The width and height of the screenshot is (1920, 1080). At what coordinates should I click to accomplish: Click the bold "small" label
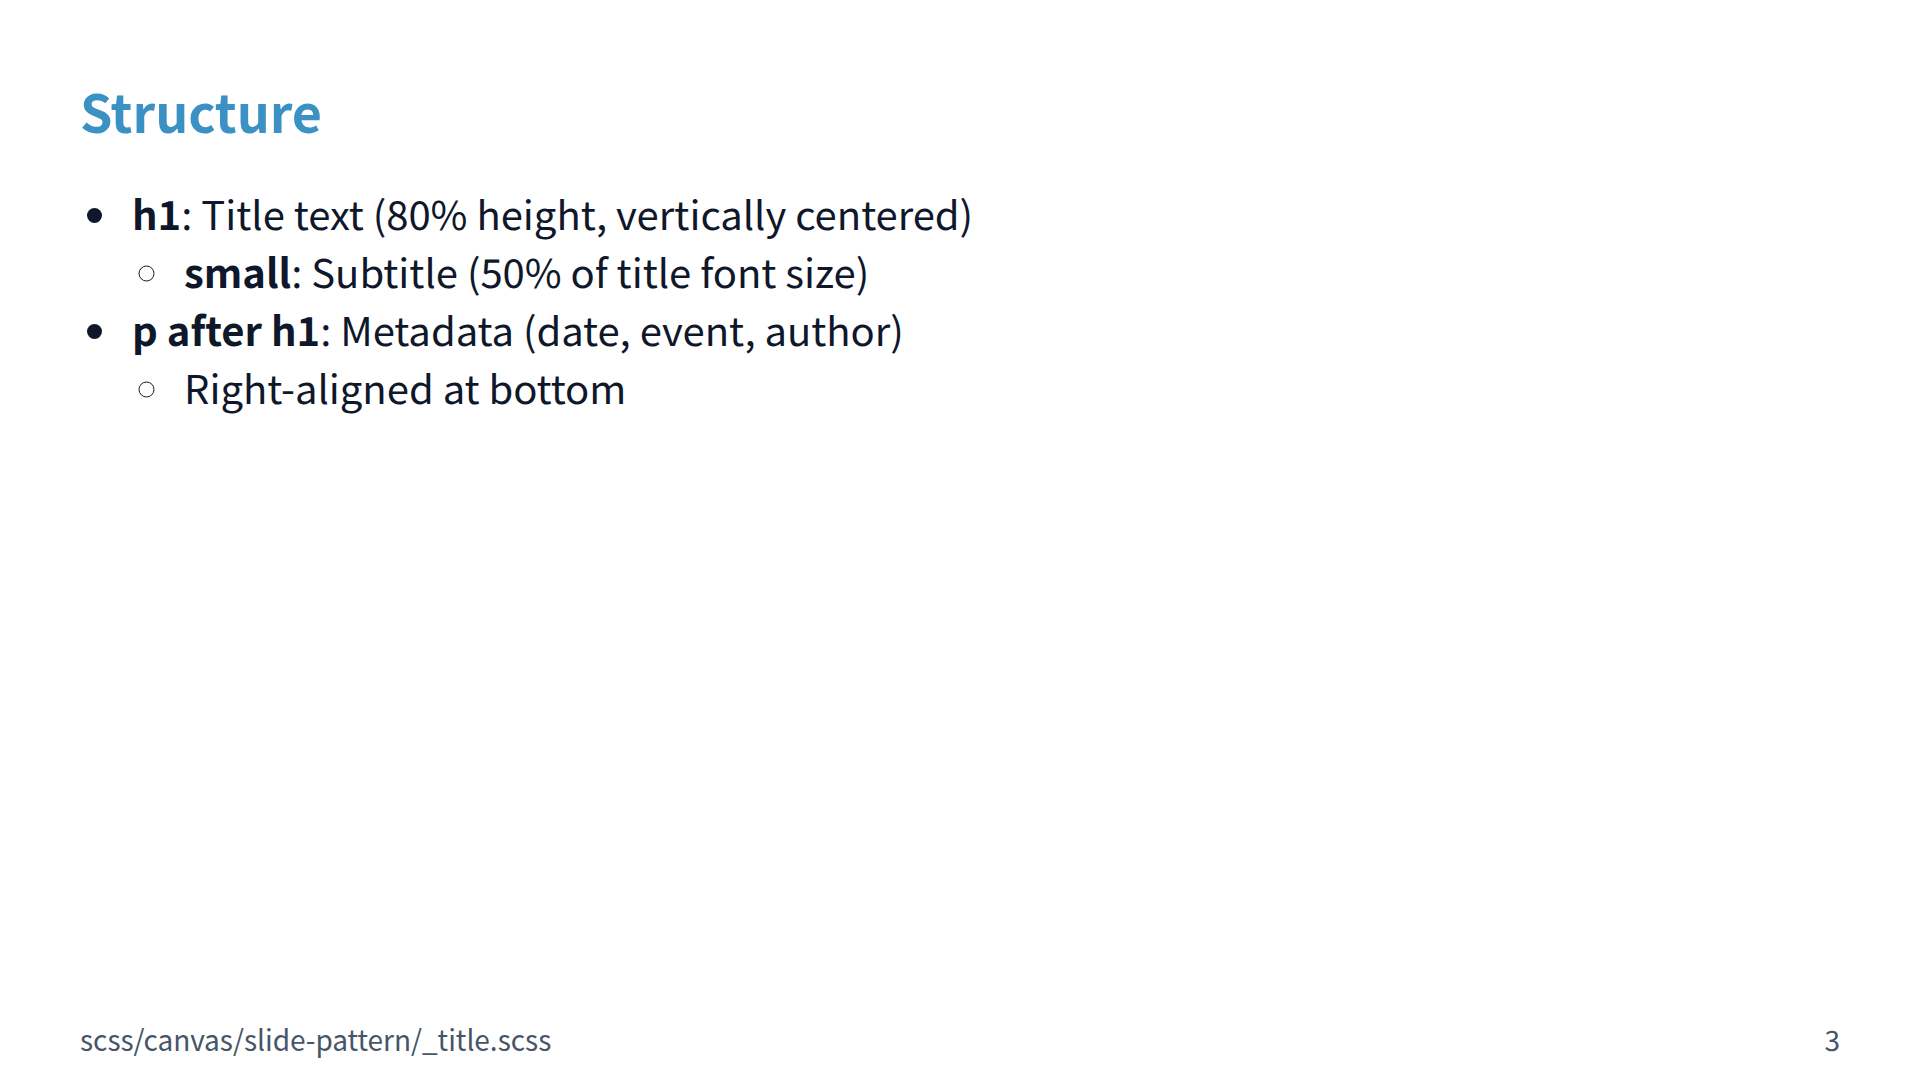(237, 274)
